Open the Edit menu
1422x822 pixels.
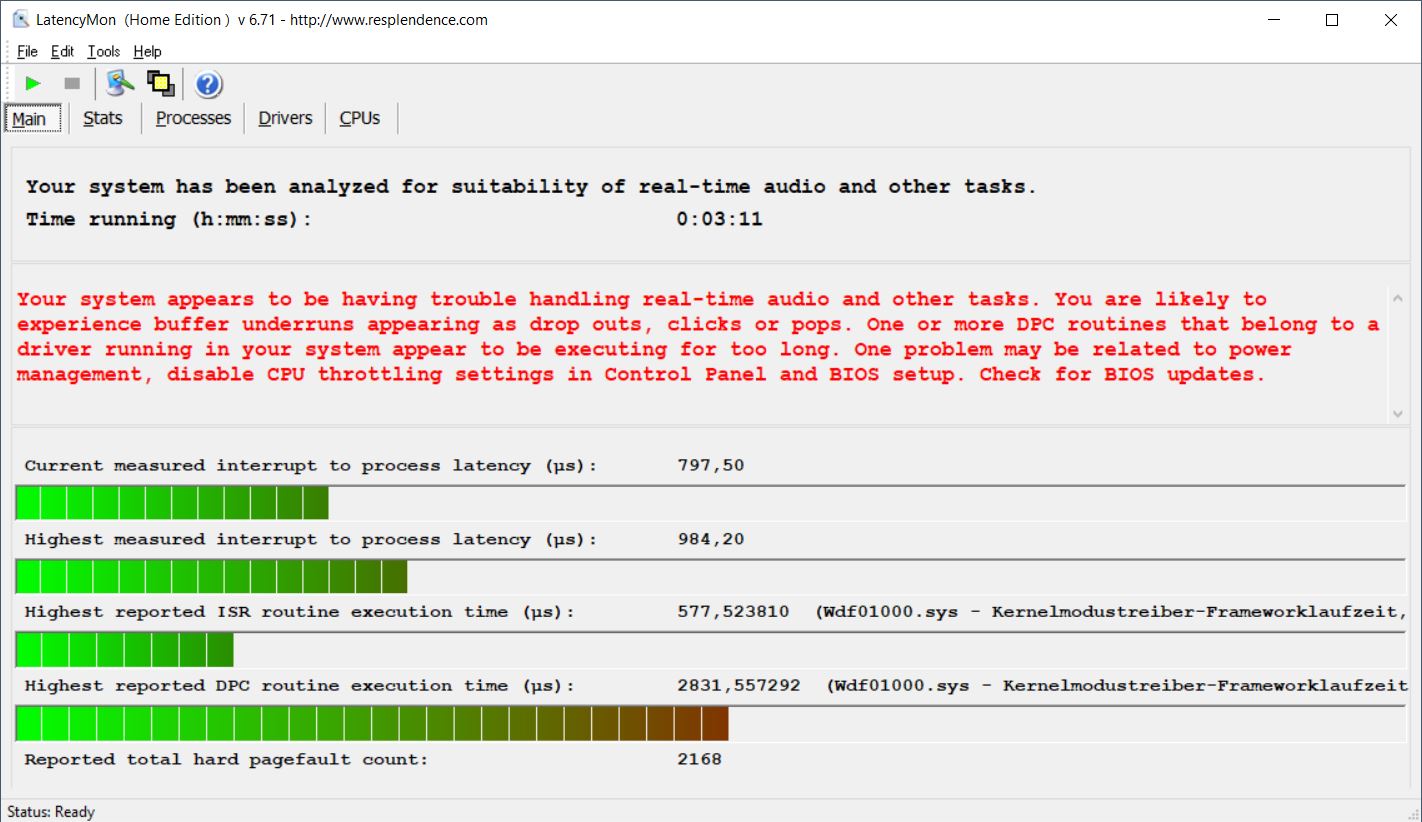[63, 51]
